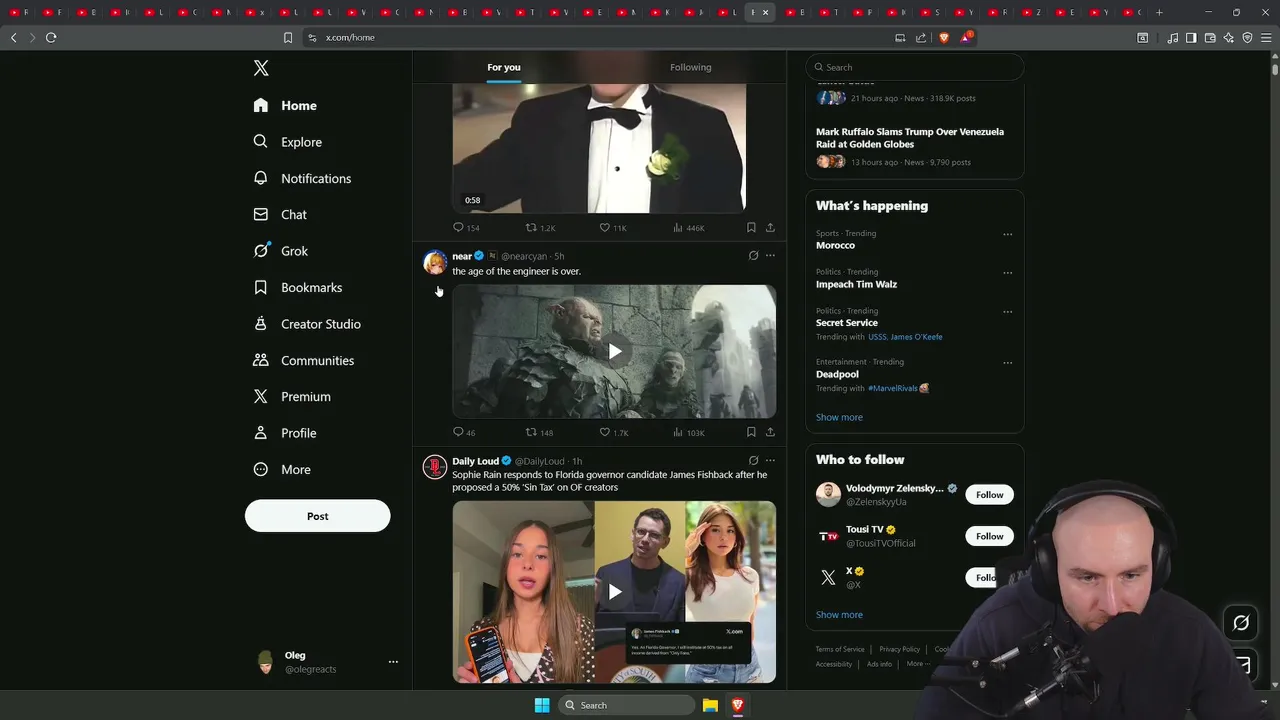The height and width of the screenshot is (720, 1280).
Task: Click the Windows taskbar Search box
Action: pos(626,705)
